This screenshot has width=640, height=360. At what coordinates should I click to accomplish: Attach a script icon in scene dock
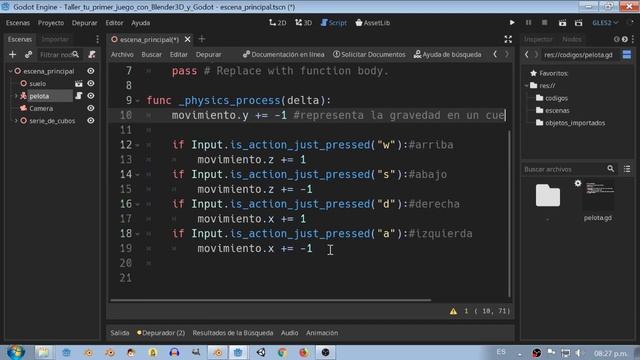point(92,54)
